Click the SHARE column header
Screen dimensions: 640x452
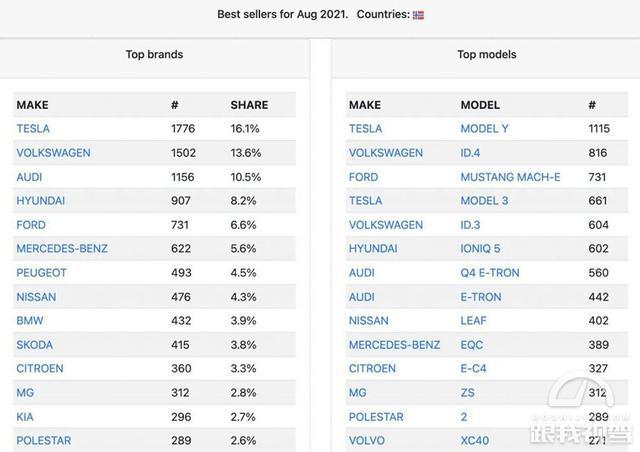(x=249, y=105)
